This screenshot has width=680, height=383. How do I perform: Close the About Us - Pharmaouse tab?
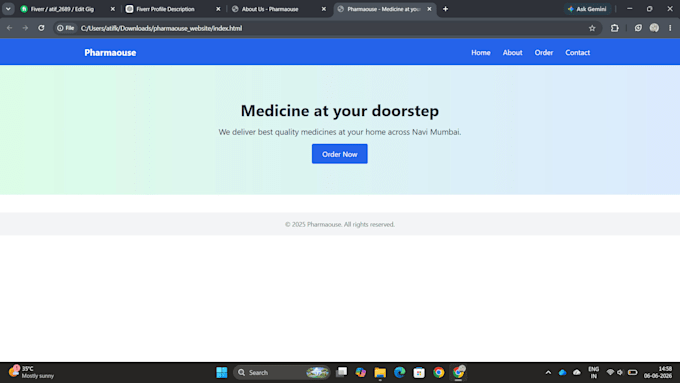click(324, 9)
